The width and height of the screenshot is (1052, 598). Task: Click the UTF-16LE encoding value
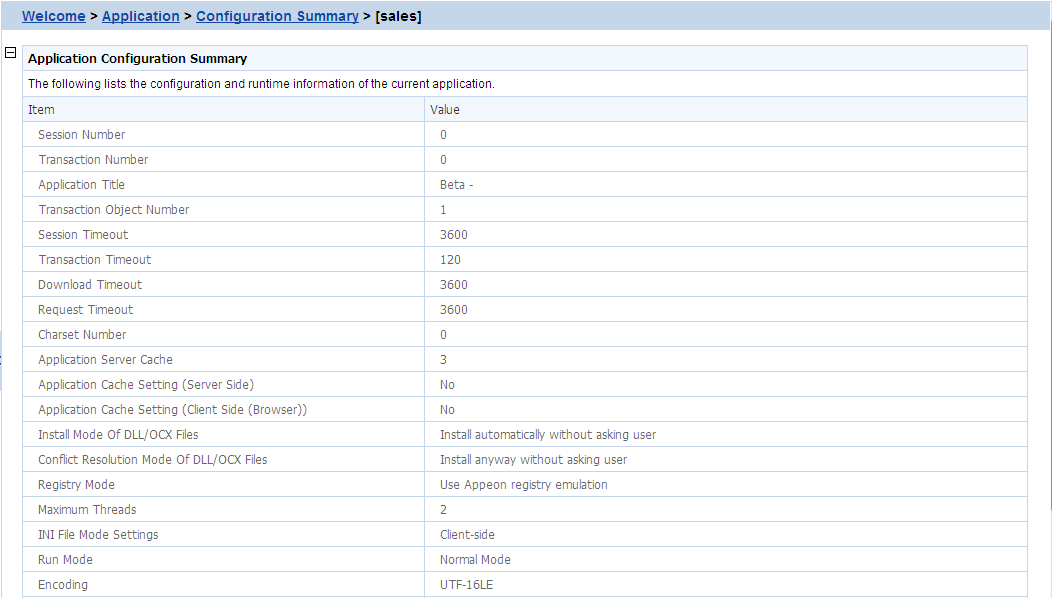466,585
